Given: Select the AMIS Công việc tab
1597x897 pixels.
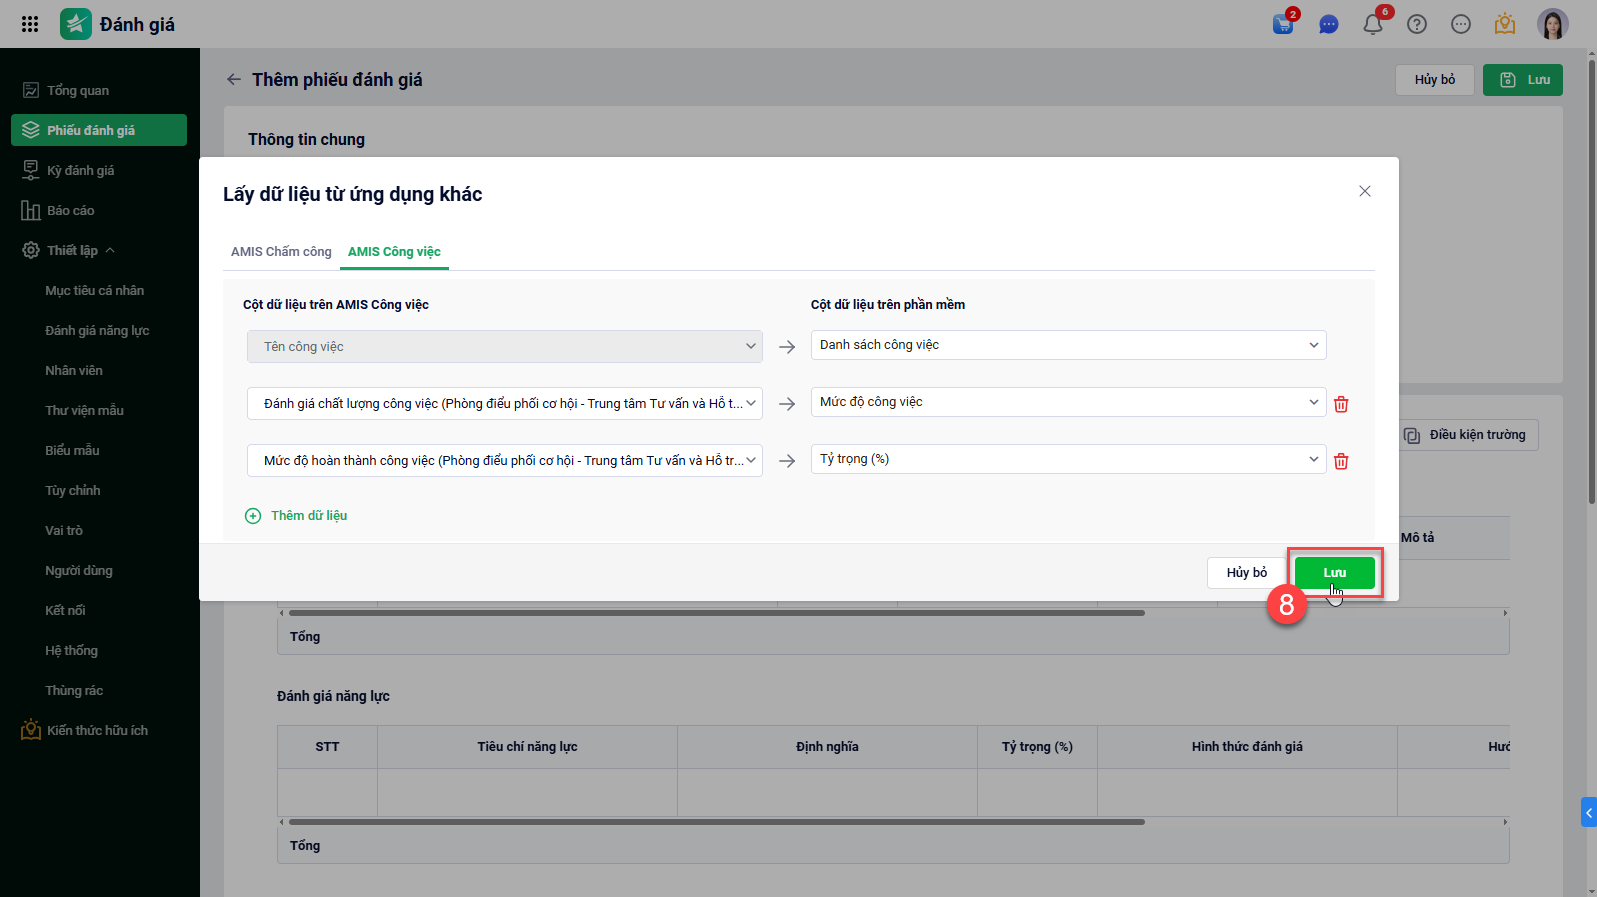Looking at the screenshot, I should 394,252.
